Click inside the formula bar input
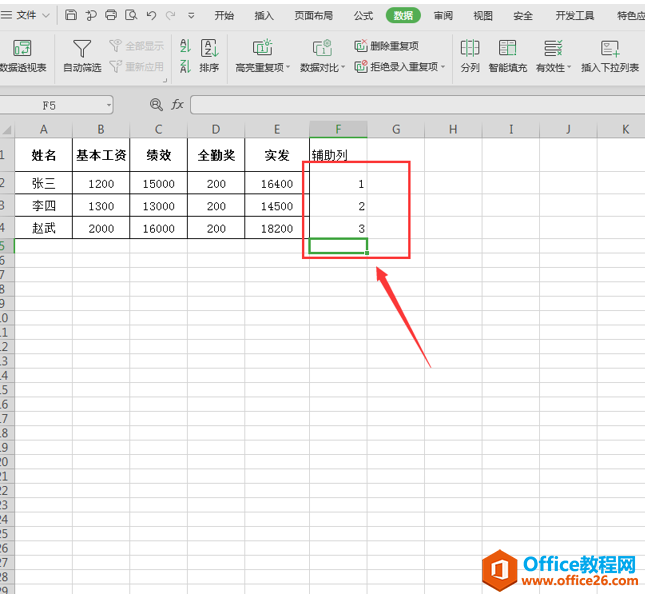 pos(417,105)
